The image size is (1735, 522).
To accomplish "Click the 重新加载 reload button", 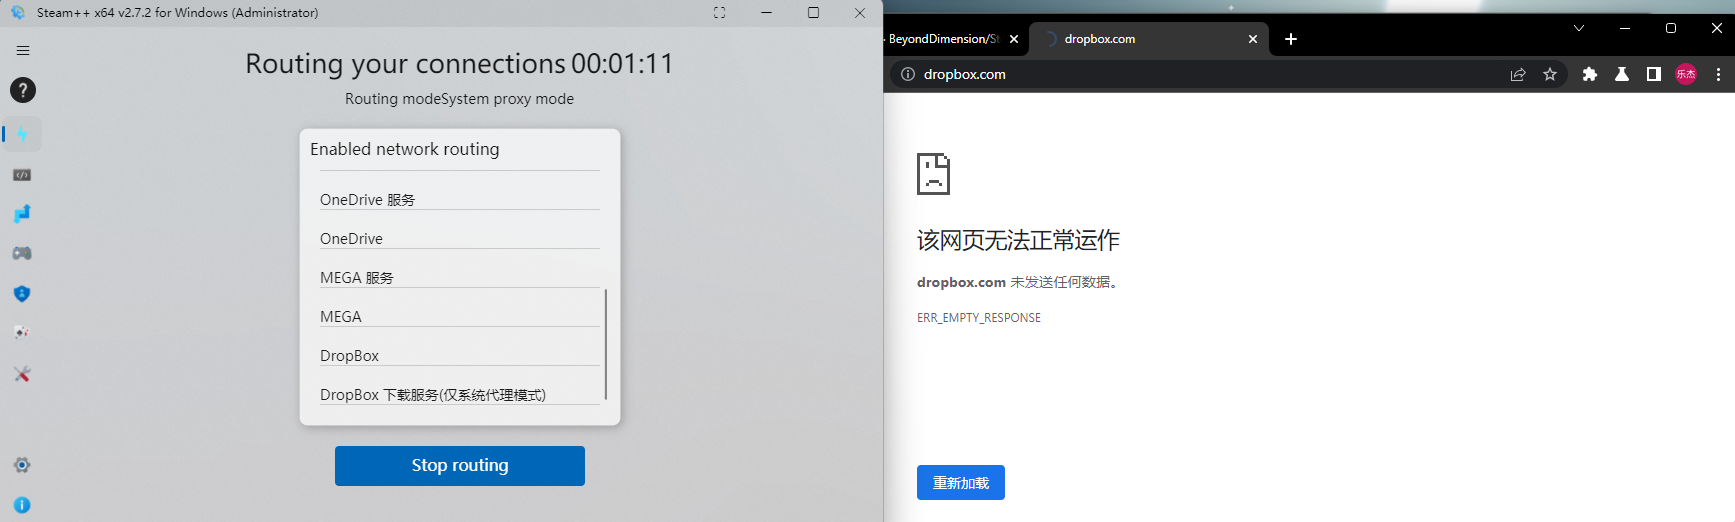I will pyautogui.click(x=961, y=483).
